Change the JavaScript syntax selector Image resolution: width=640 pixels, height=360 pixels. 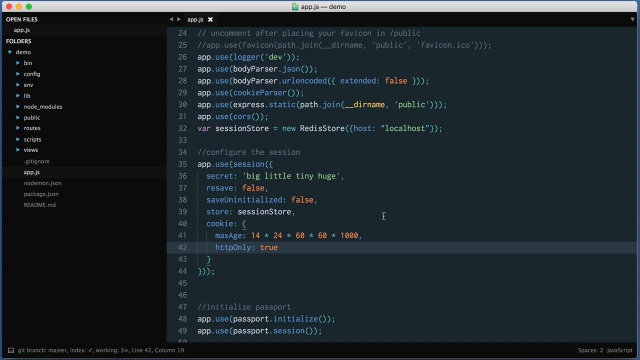point(620,350)
